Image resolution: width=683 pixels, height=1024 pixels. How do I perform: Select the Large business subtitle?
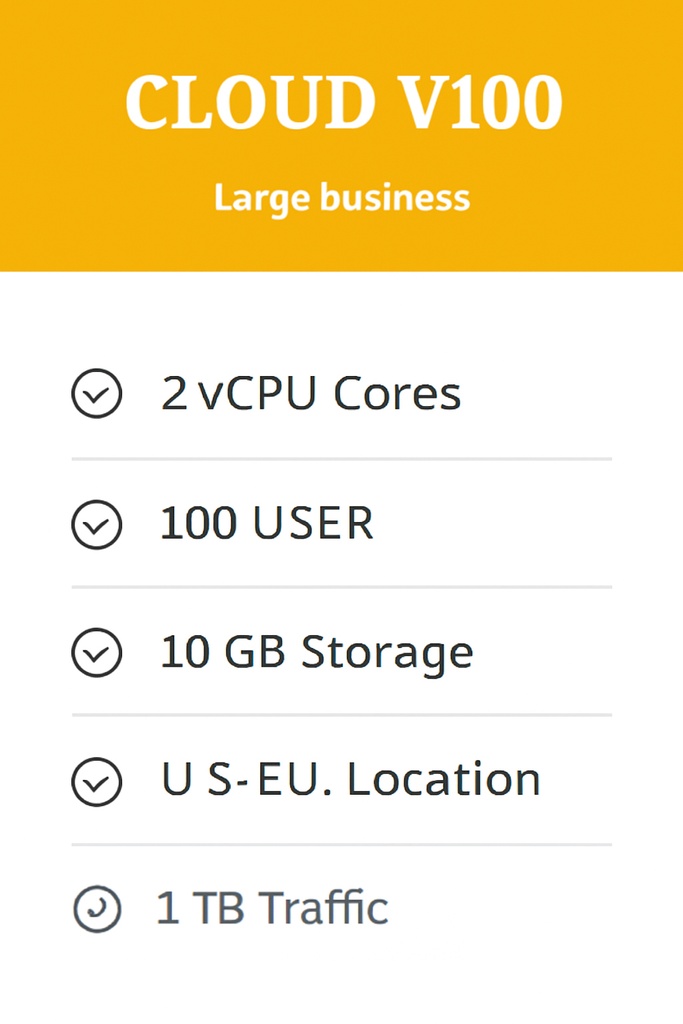[x=341, y=197]
